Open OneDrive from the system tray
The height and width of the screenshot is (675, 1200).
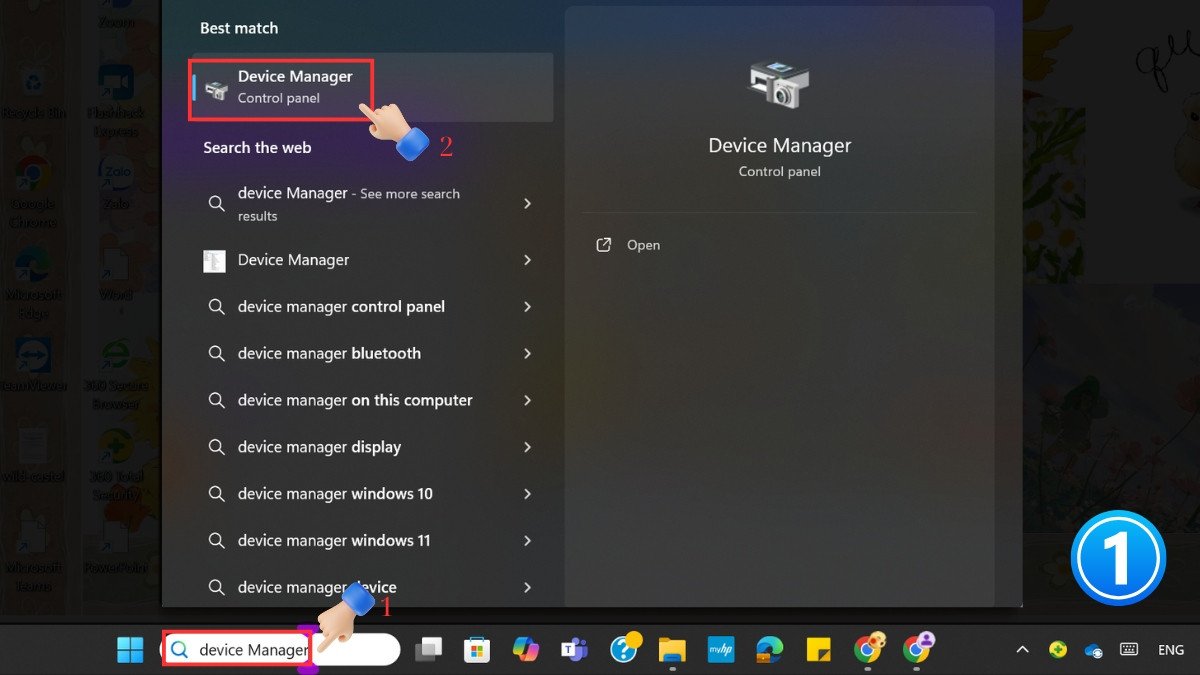point(1093,650)
